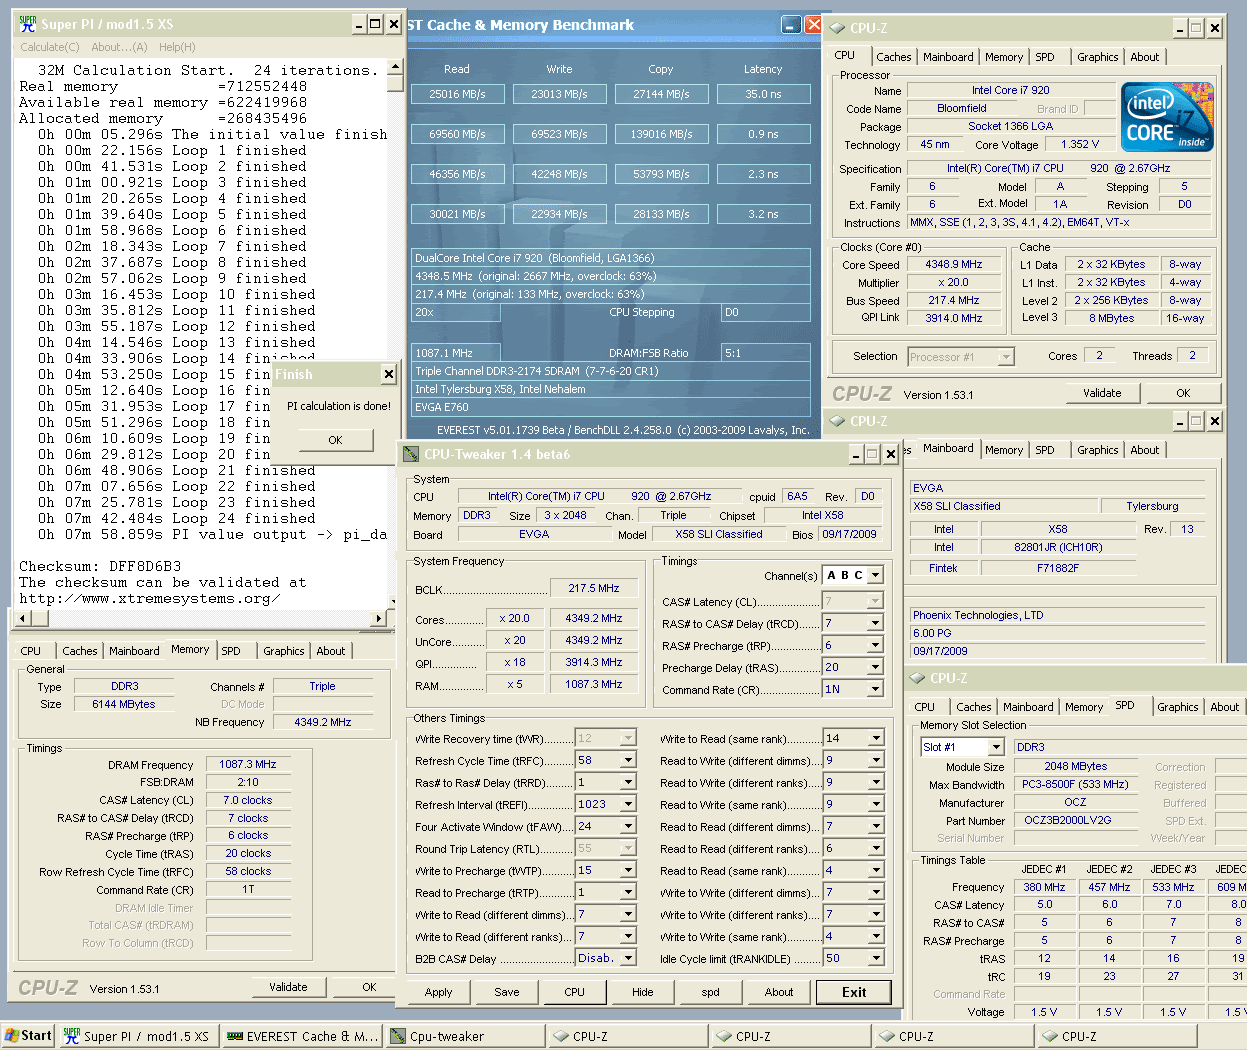This screenshot has width=1247, height=1050.
Task: Open the Graphics tab in the CPU-Z Processor window
Action: 1097,57
